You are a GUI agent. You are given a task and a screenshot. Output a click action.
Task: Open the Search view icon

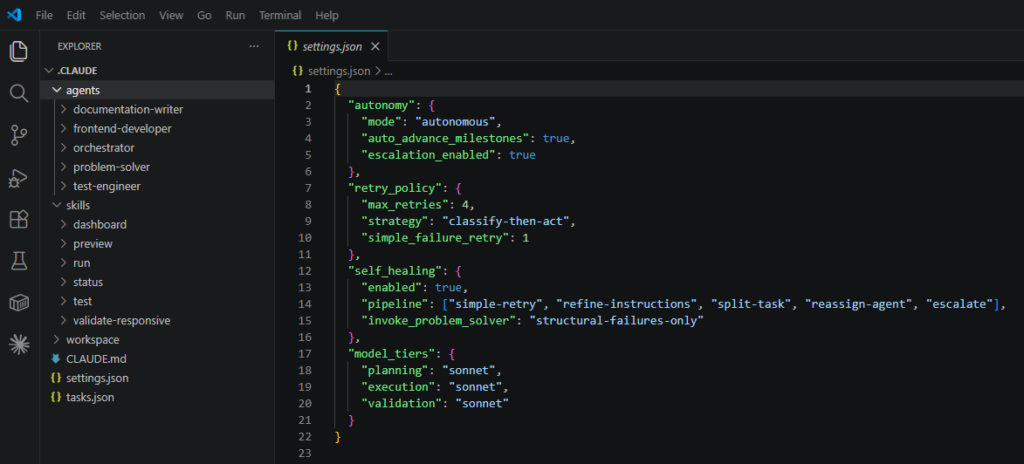tap(19, 93)
